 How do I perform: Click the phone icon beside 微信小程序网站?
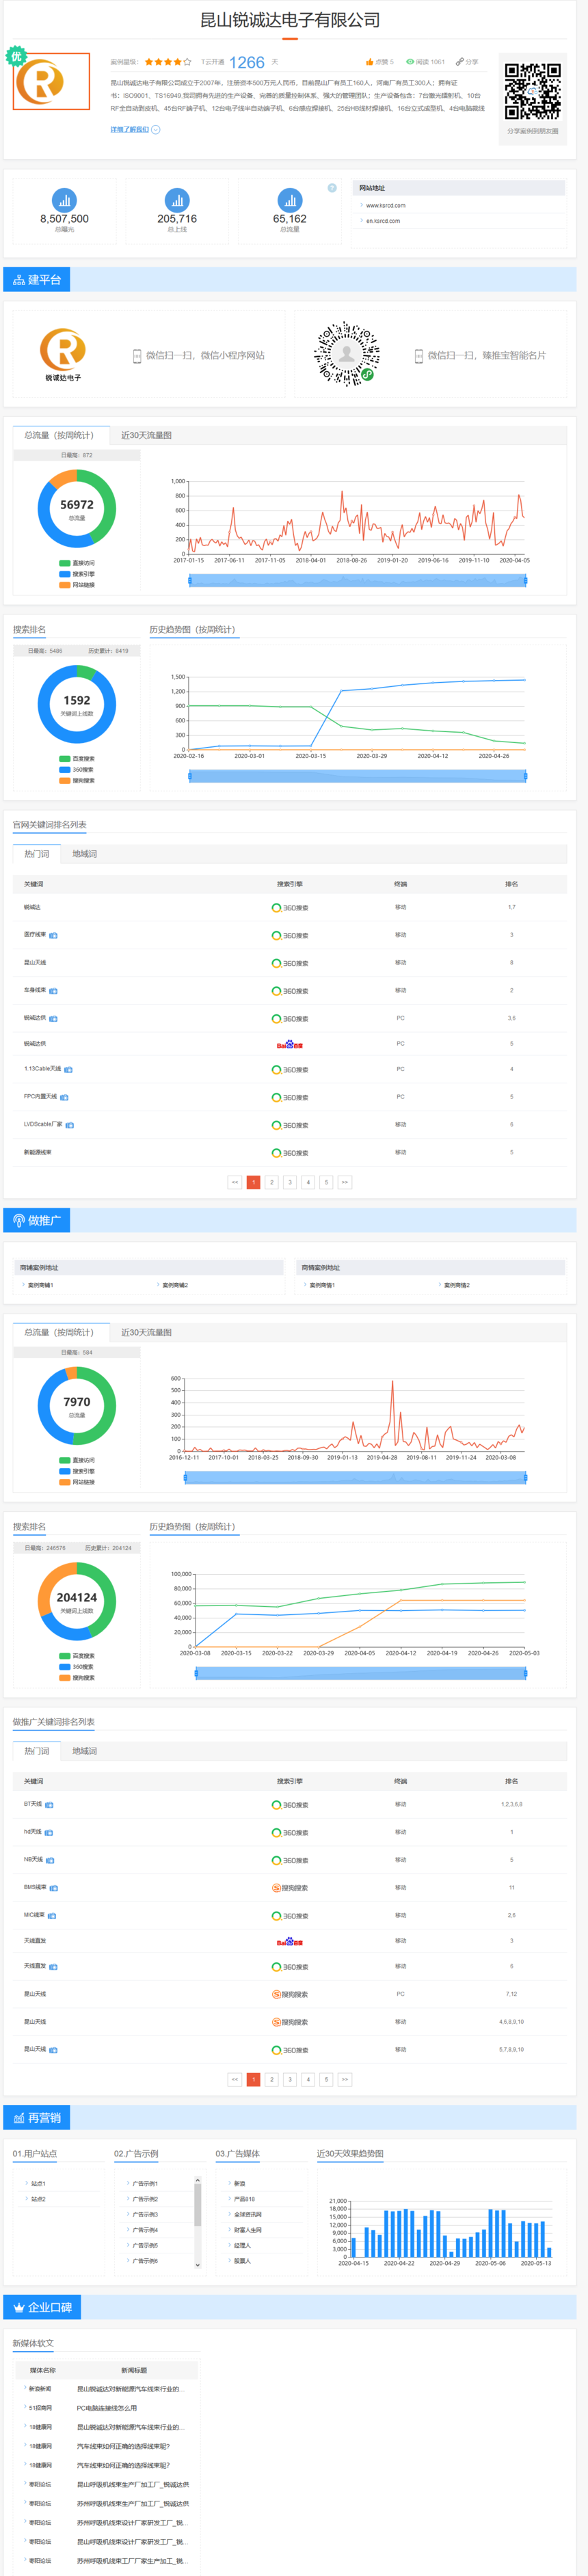137,355
